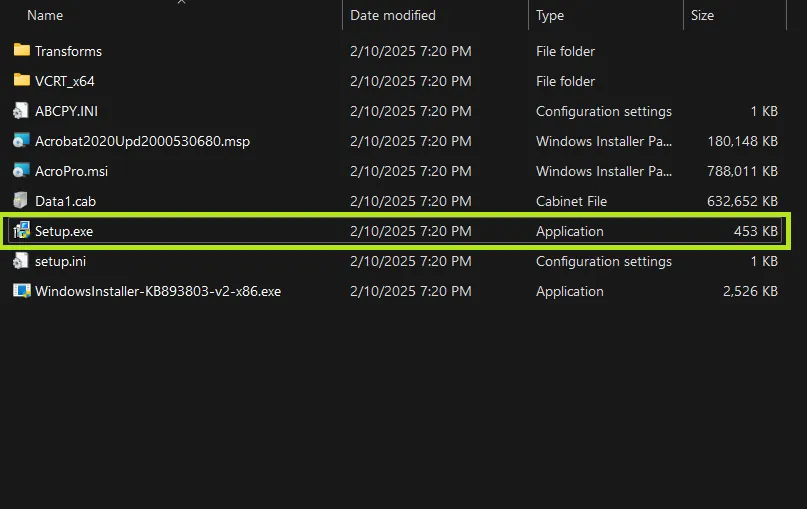Select the ABCPY.INI file icon
The height and width of the screenshot is (509, 807).
point(21,111)
